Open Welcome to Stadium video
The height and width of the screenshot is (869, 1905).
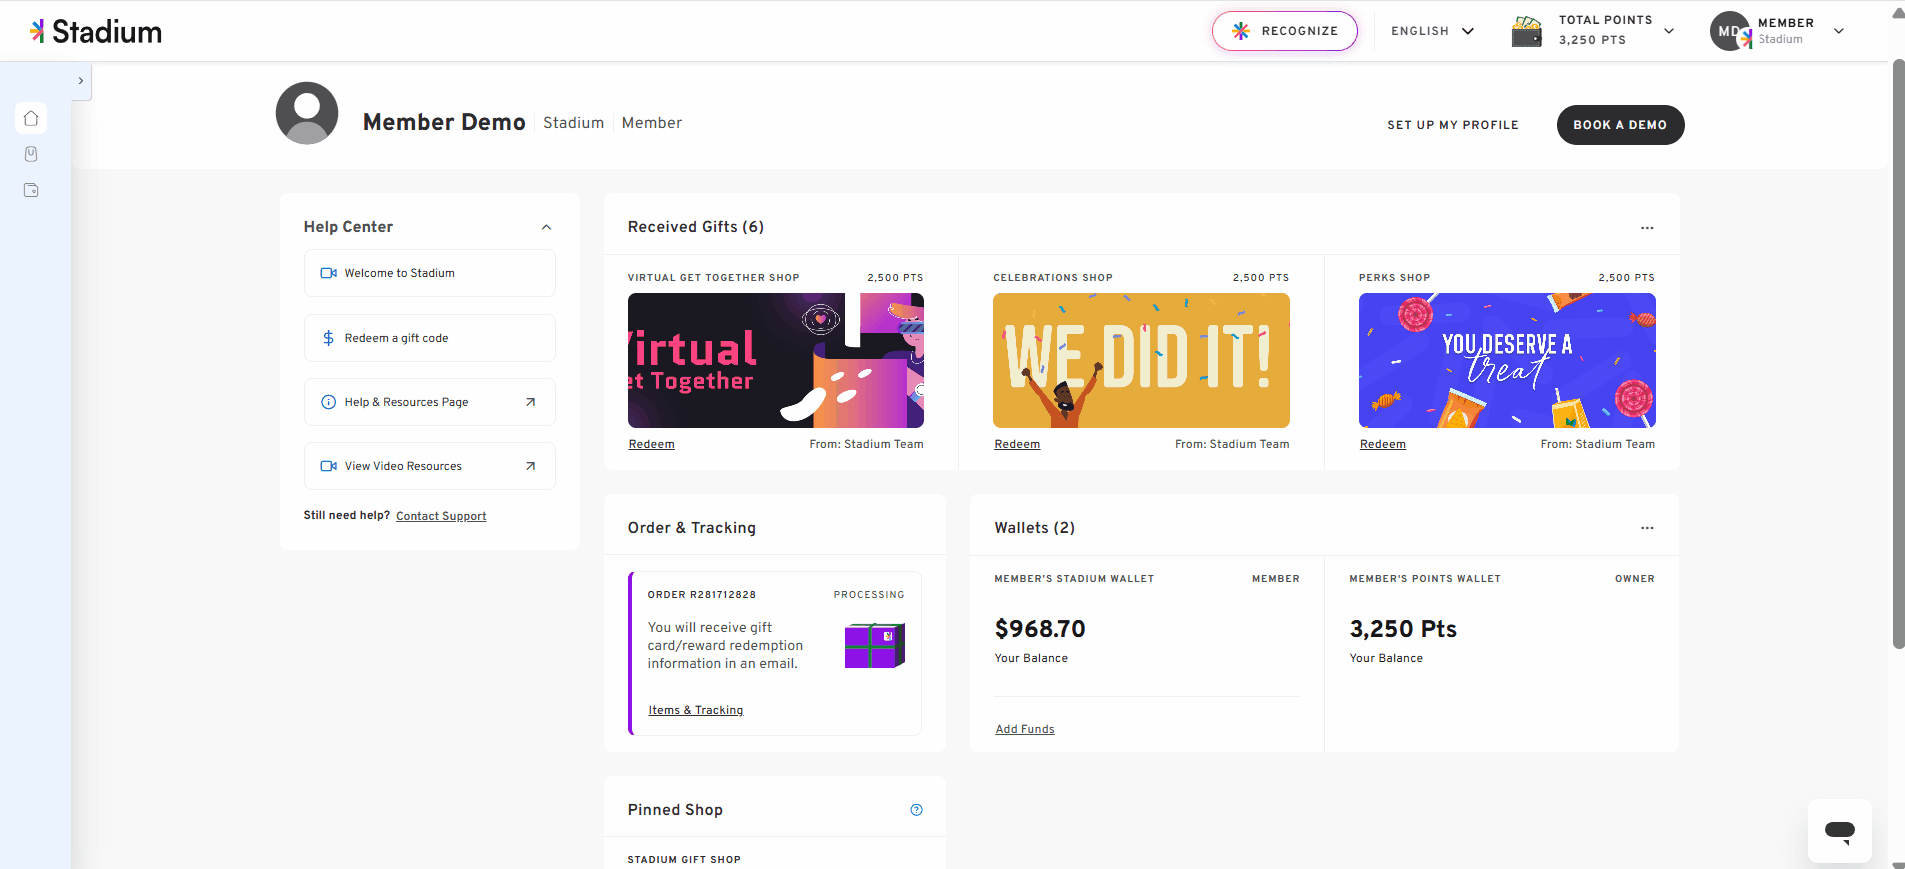click(430, 273)
